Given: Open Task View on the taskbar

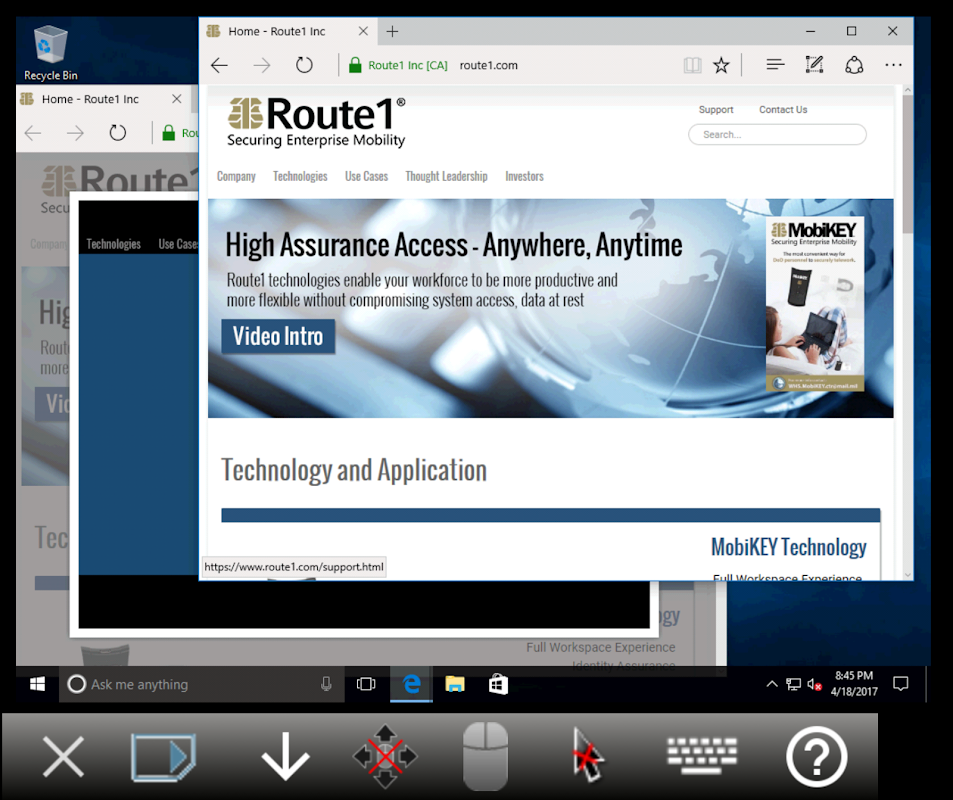Looking at the screenshot, I should point(366,684).
